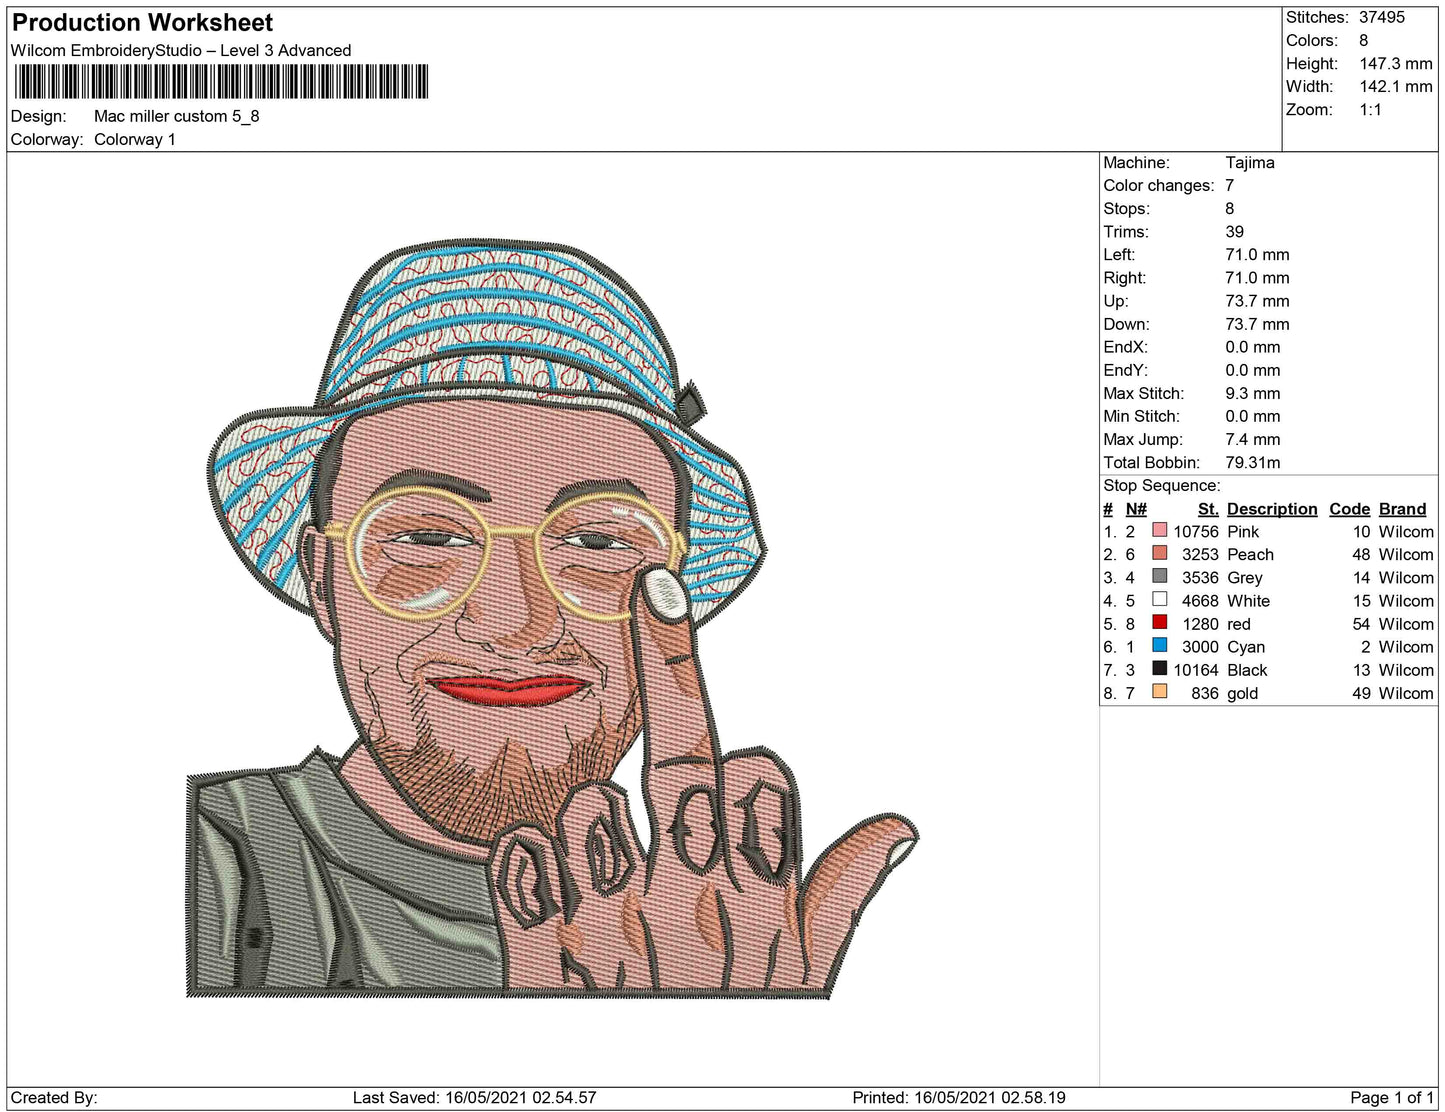Select "Last Saved: 16/05/2021 02.54.57" footer text
Viewport: 1445px width, 1112px height.
coord(474,1097)
